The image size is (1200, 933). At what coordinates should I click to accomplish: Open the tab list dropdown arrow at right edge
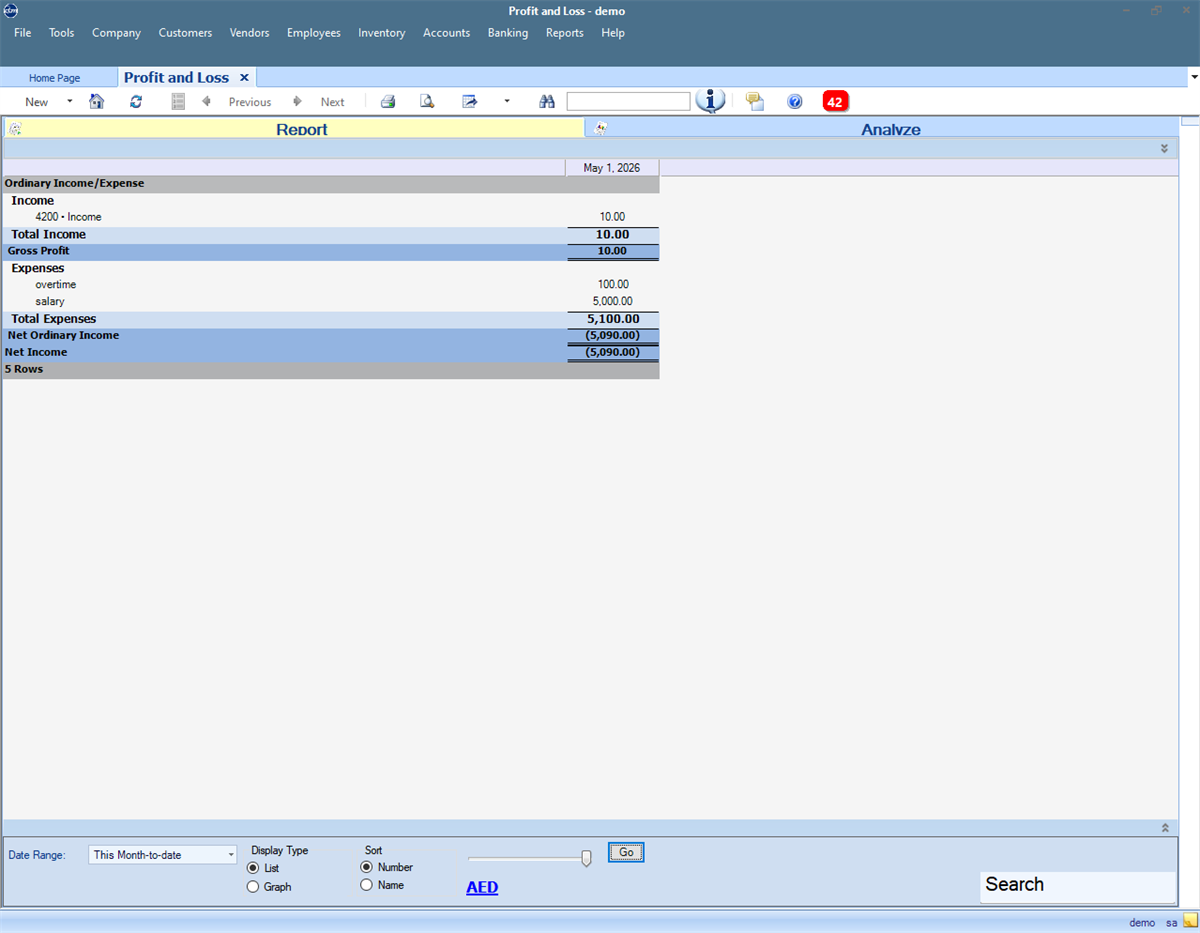[x=1194, y=77]
